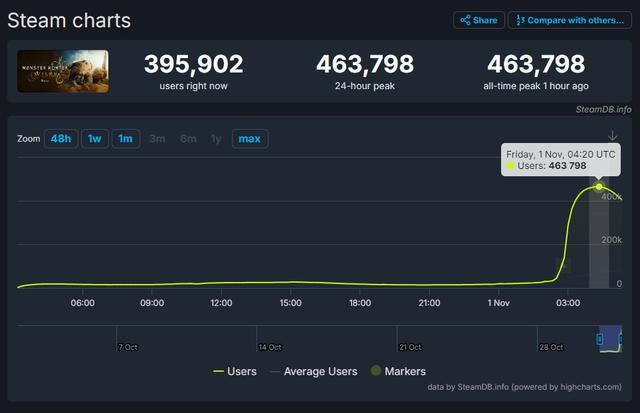The height and width of the screenshot is (413, 640).
Task: Select the 1w zoom range
Action: click(x=95, y=139)
